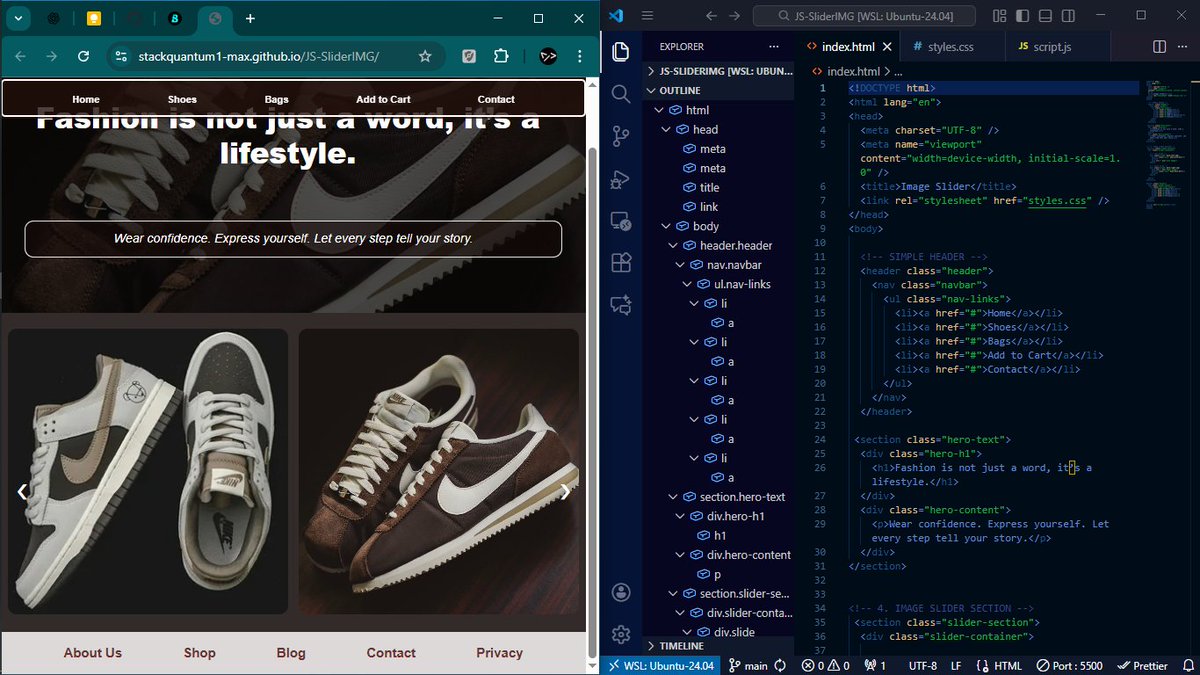This screenshot has width=1200, height=675.
Task: Go back using VS Code navigation arrow
Action: point(711,16)
